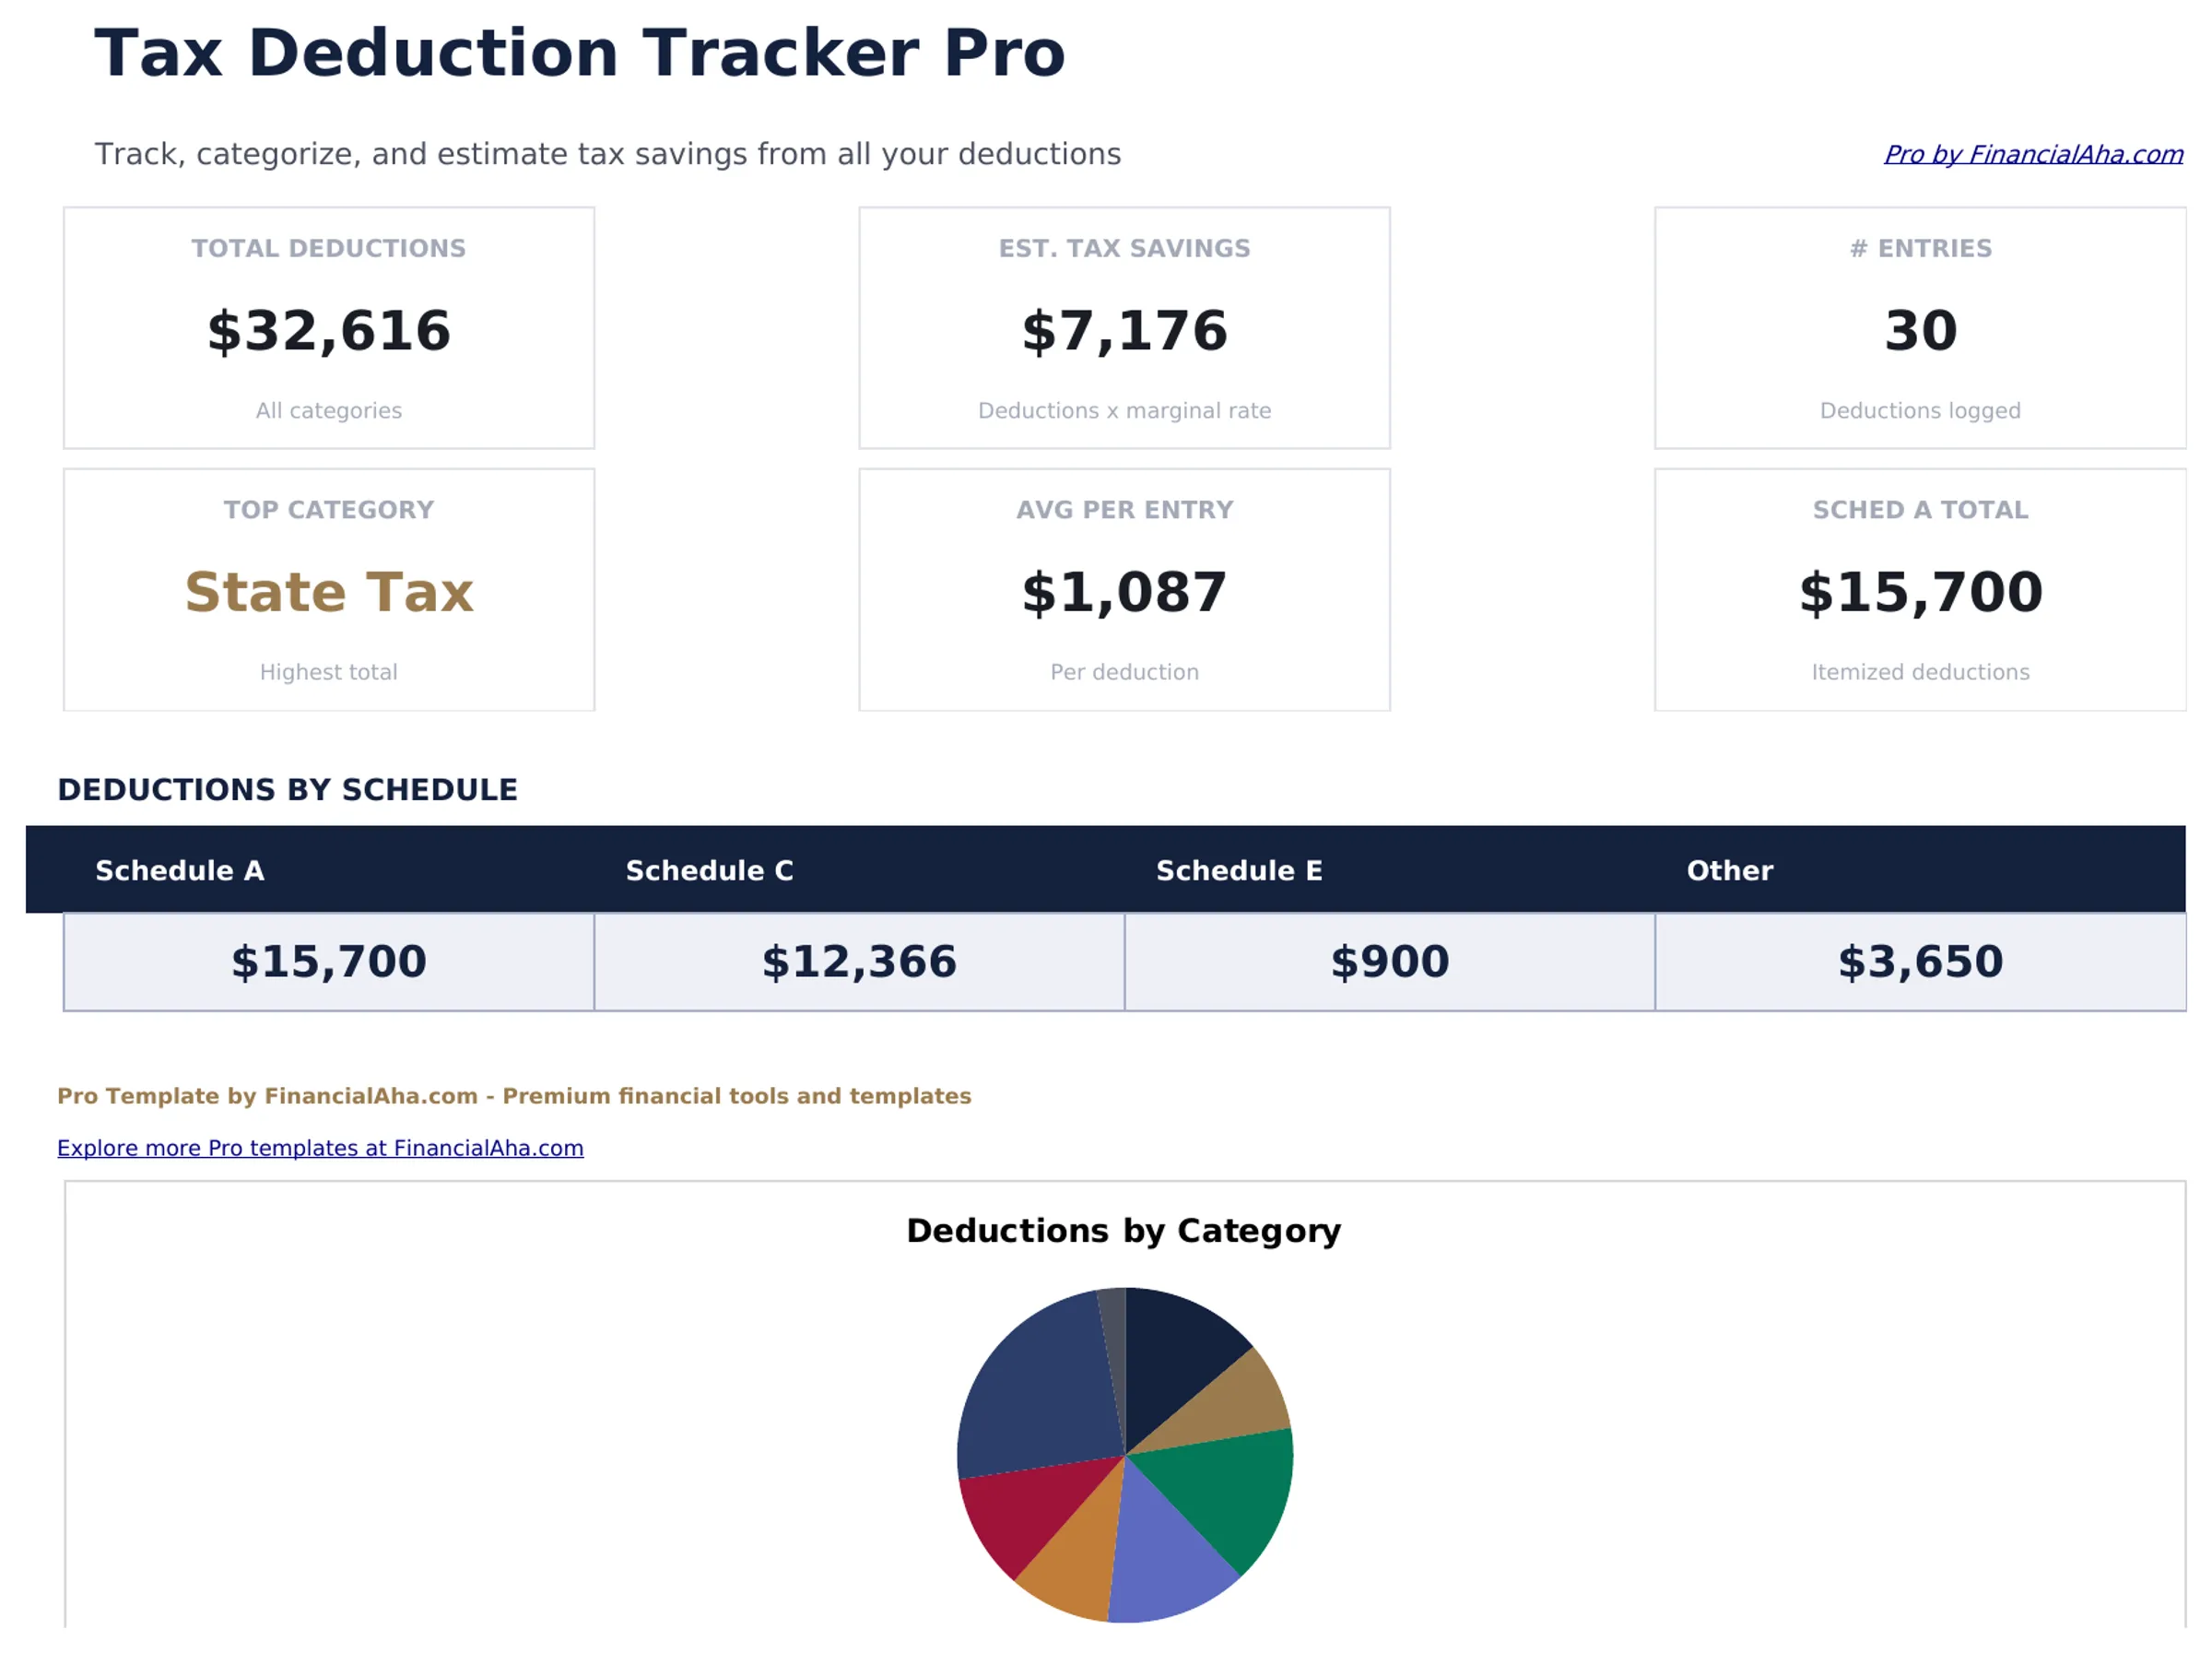Select the Schedule E column header
Image resolution: width=2212 pixels, height=1653 pixels.
(1239, 870)
